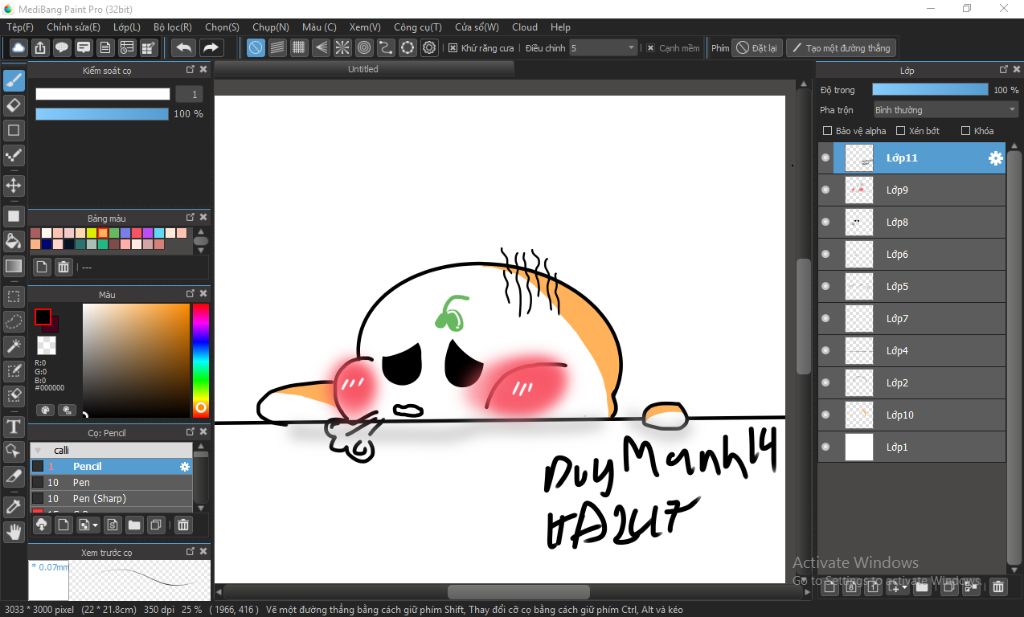The image size is (1024, 617).
Task: Click Tạo một đường thẳng button
Action: [840, 47]
